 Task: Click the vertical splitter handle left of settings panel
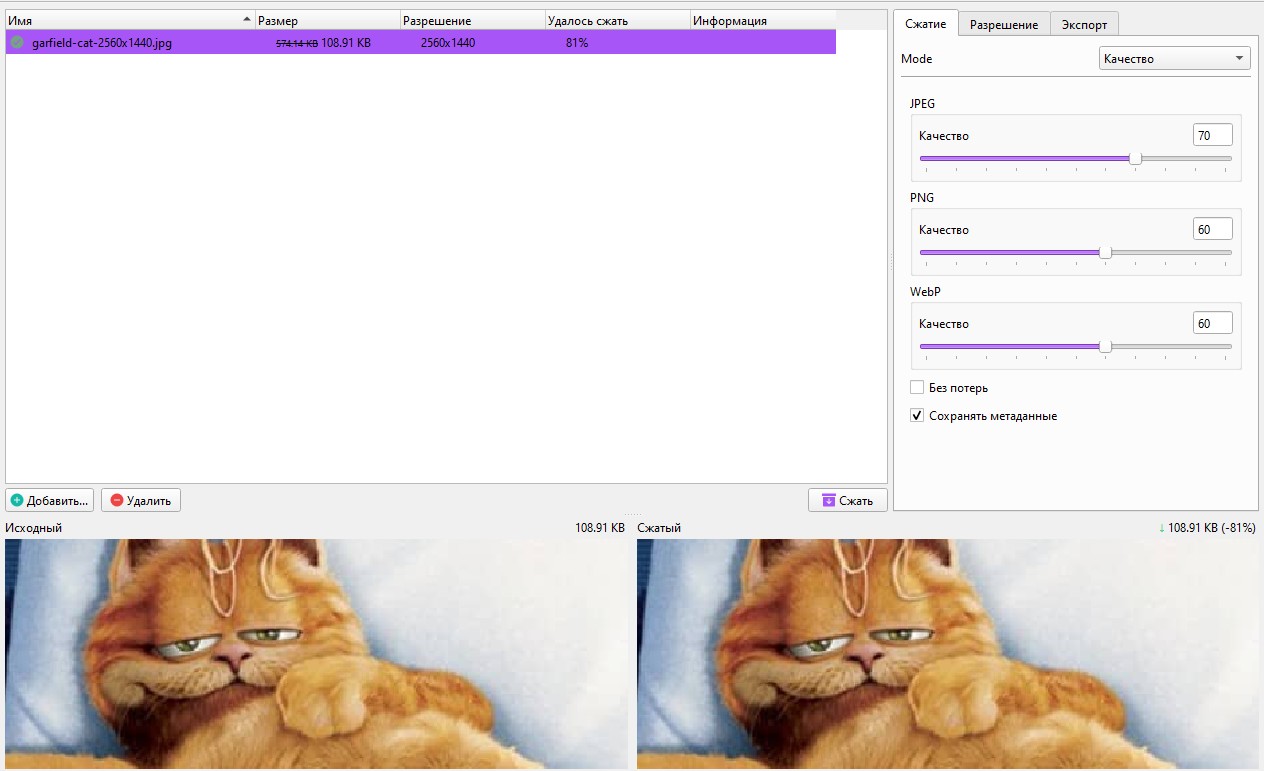click(x=890, y=260)
